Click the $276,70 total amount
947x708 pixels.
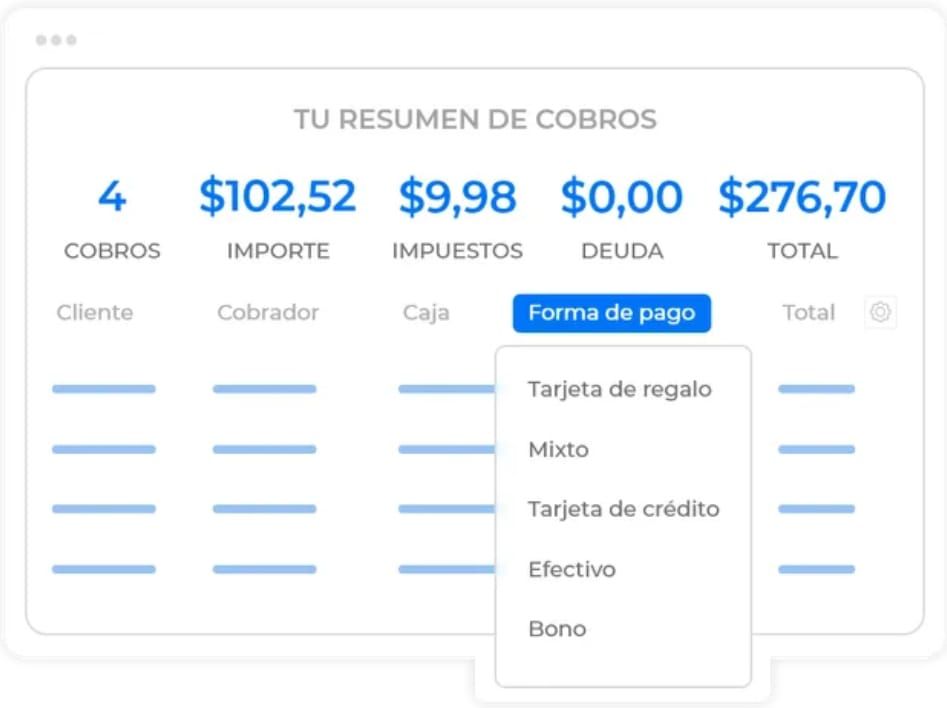[802, 197]
